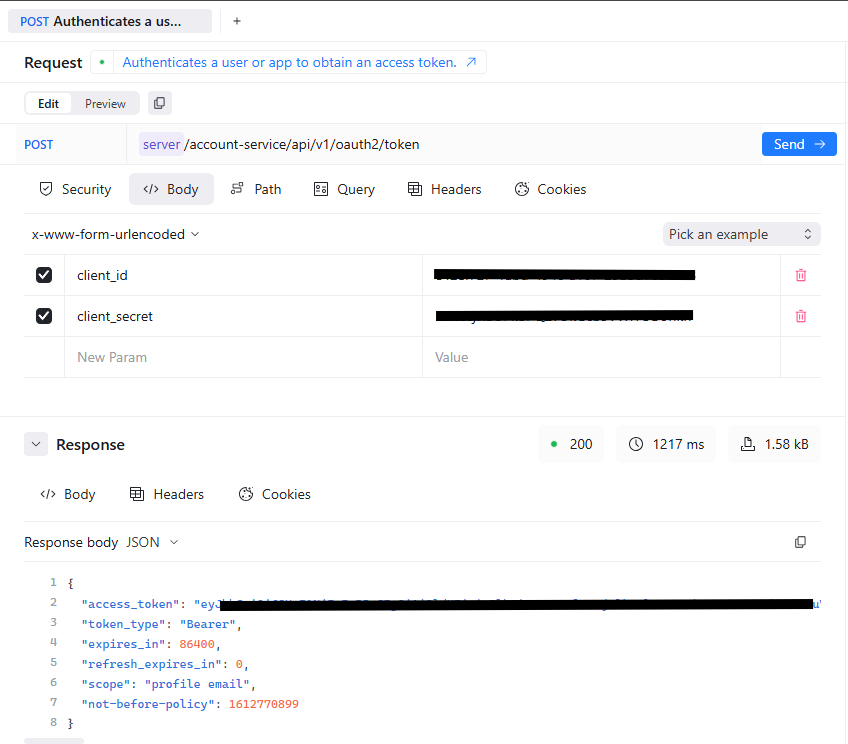Click the client_id value field
The image size is (848, 744).
(601, 275)
